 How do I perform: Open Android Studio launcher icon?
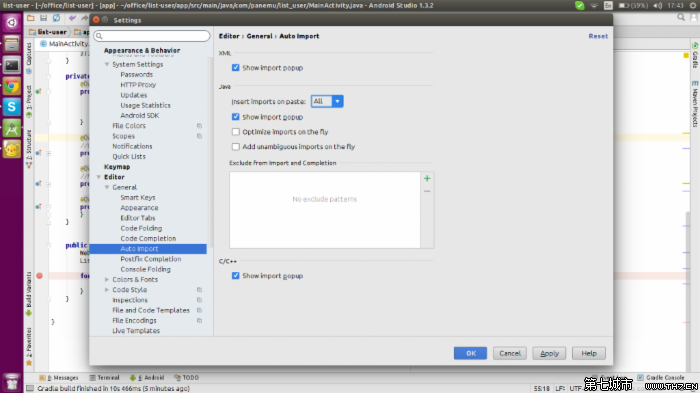point(12,129)
